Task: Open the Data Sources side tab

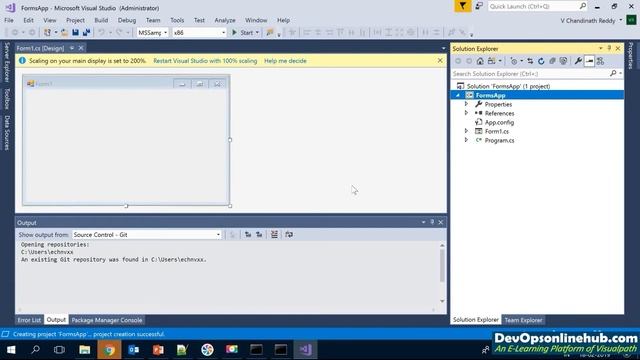Action: tap(7, 133)
